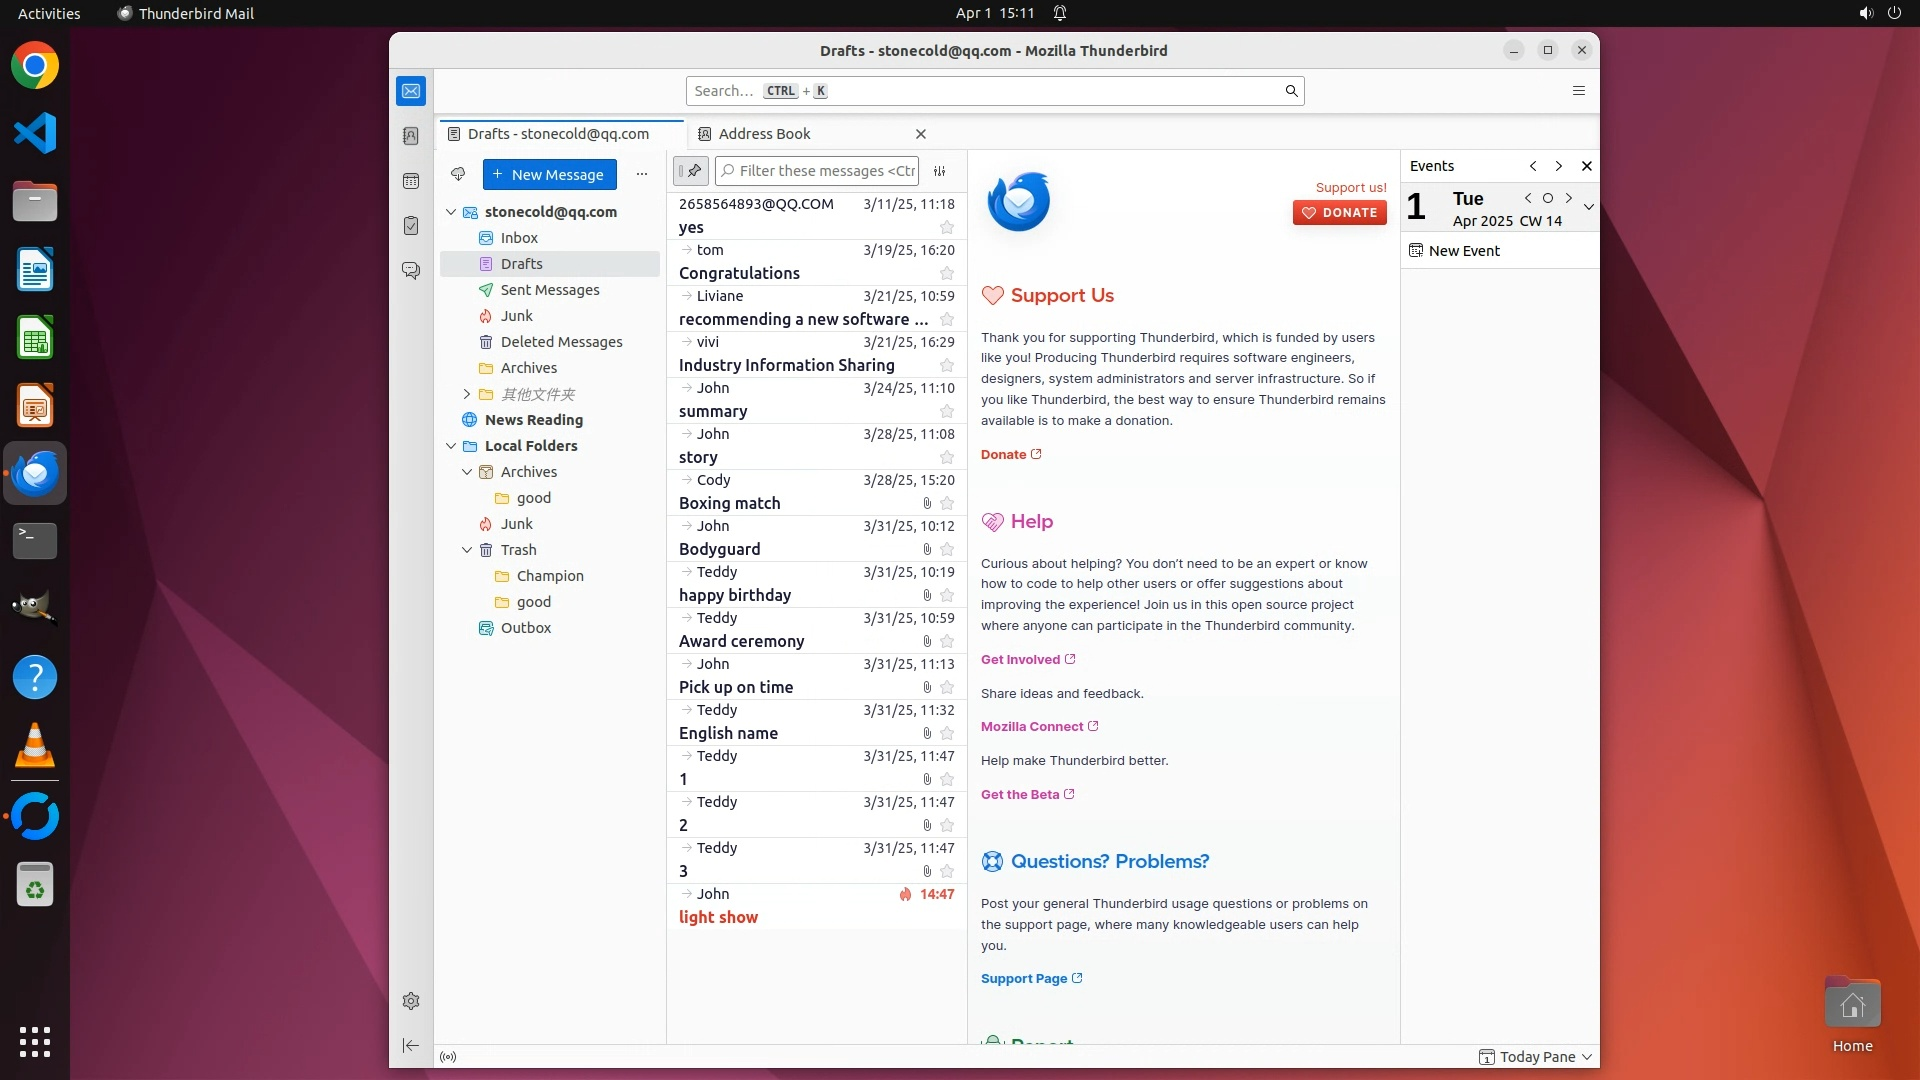
Task: Open the Address Book space icon
Action: tap(411, 136)
